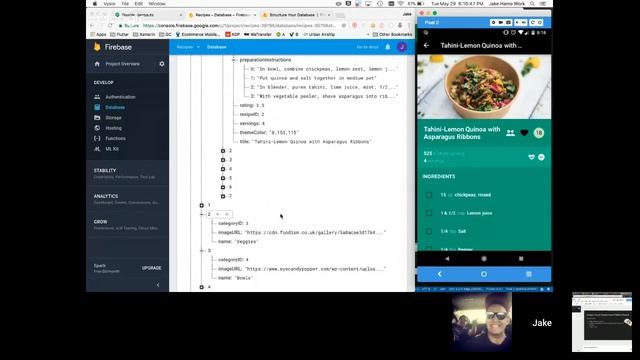This screenshot has height=360, width=640.
Task: Select the foodism imageURL value
Action: pos(315,233)
